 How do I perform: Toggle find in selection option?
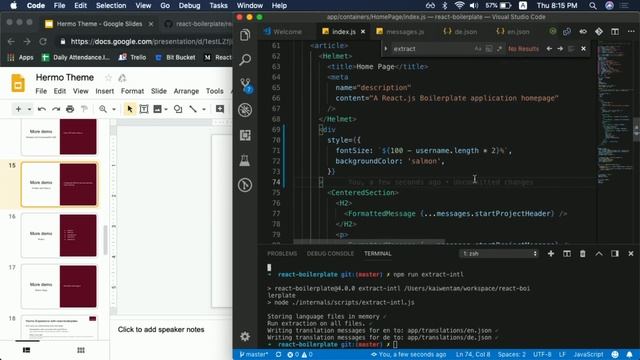tap(571, 49)
